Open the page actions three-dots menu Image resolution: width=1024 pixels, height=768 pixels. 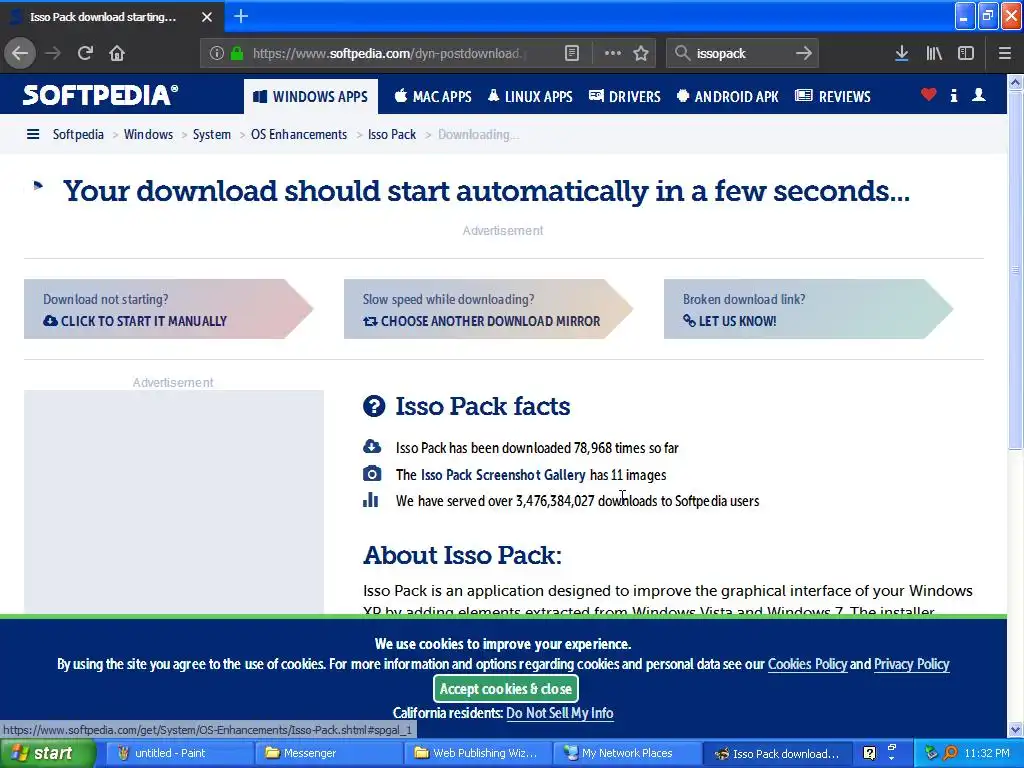(613, 54)
